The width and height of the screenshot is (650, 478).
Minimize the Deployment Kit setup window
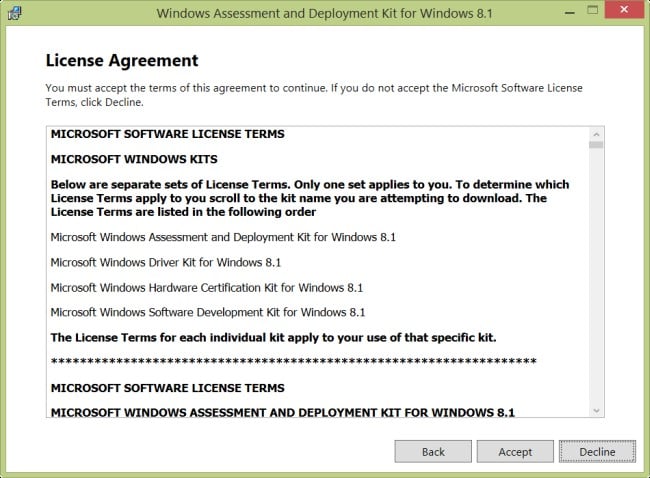570,12
